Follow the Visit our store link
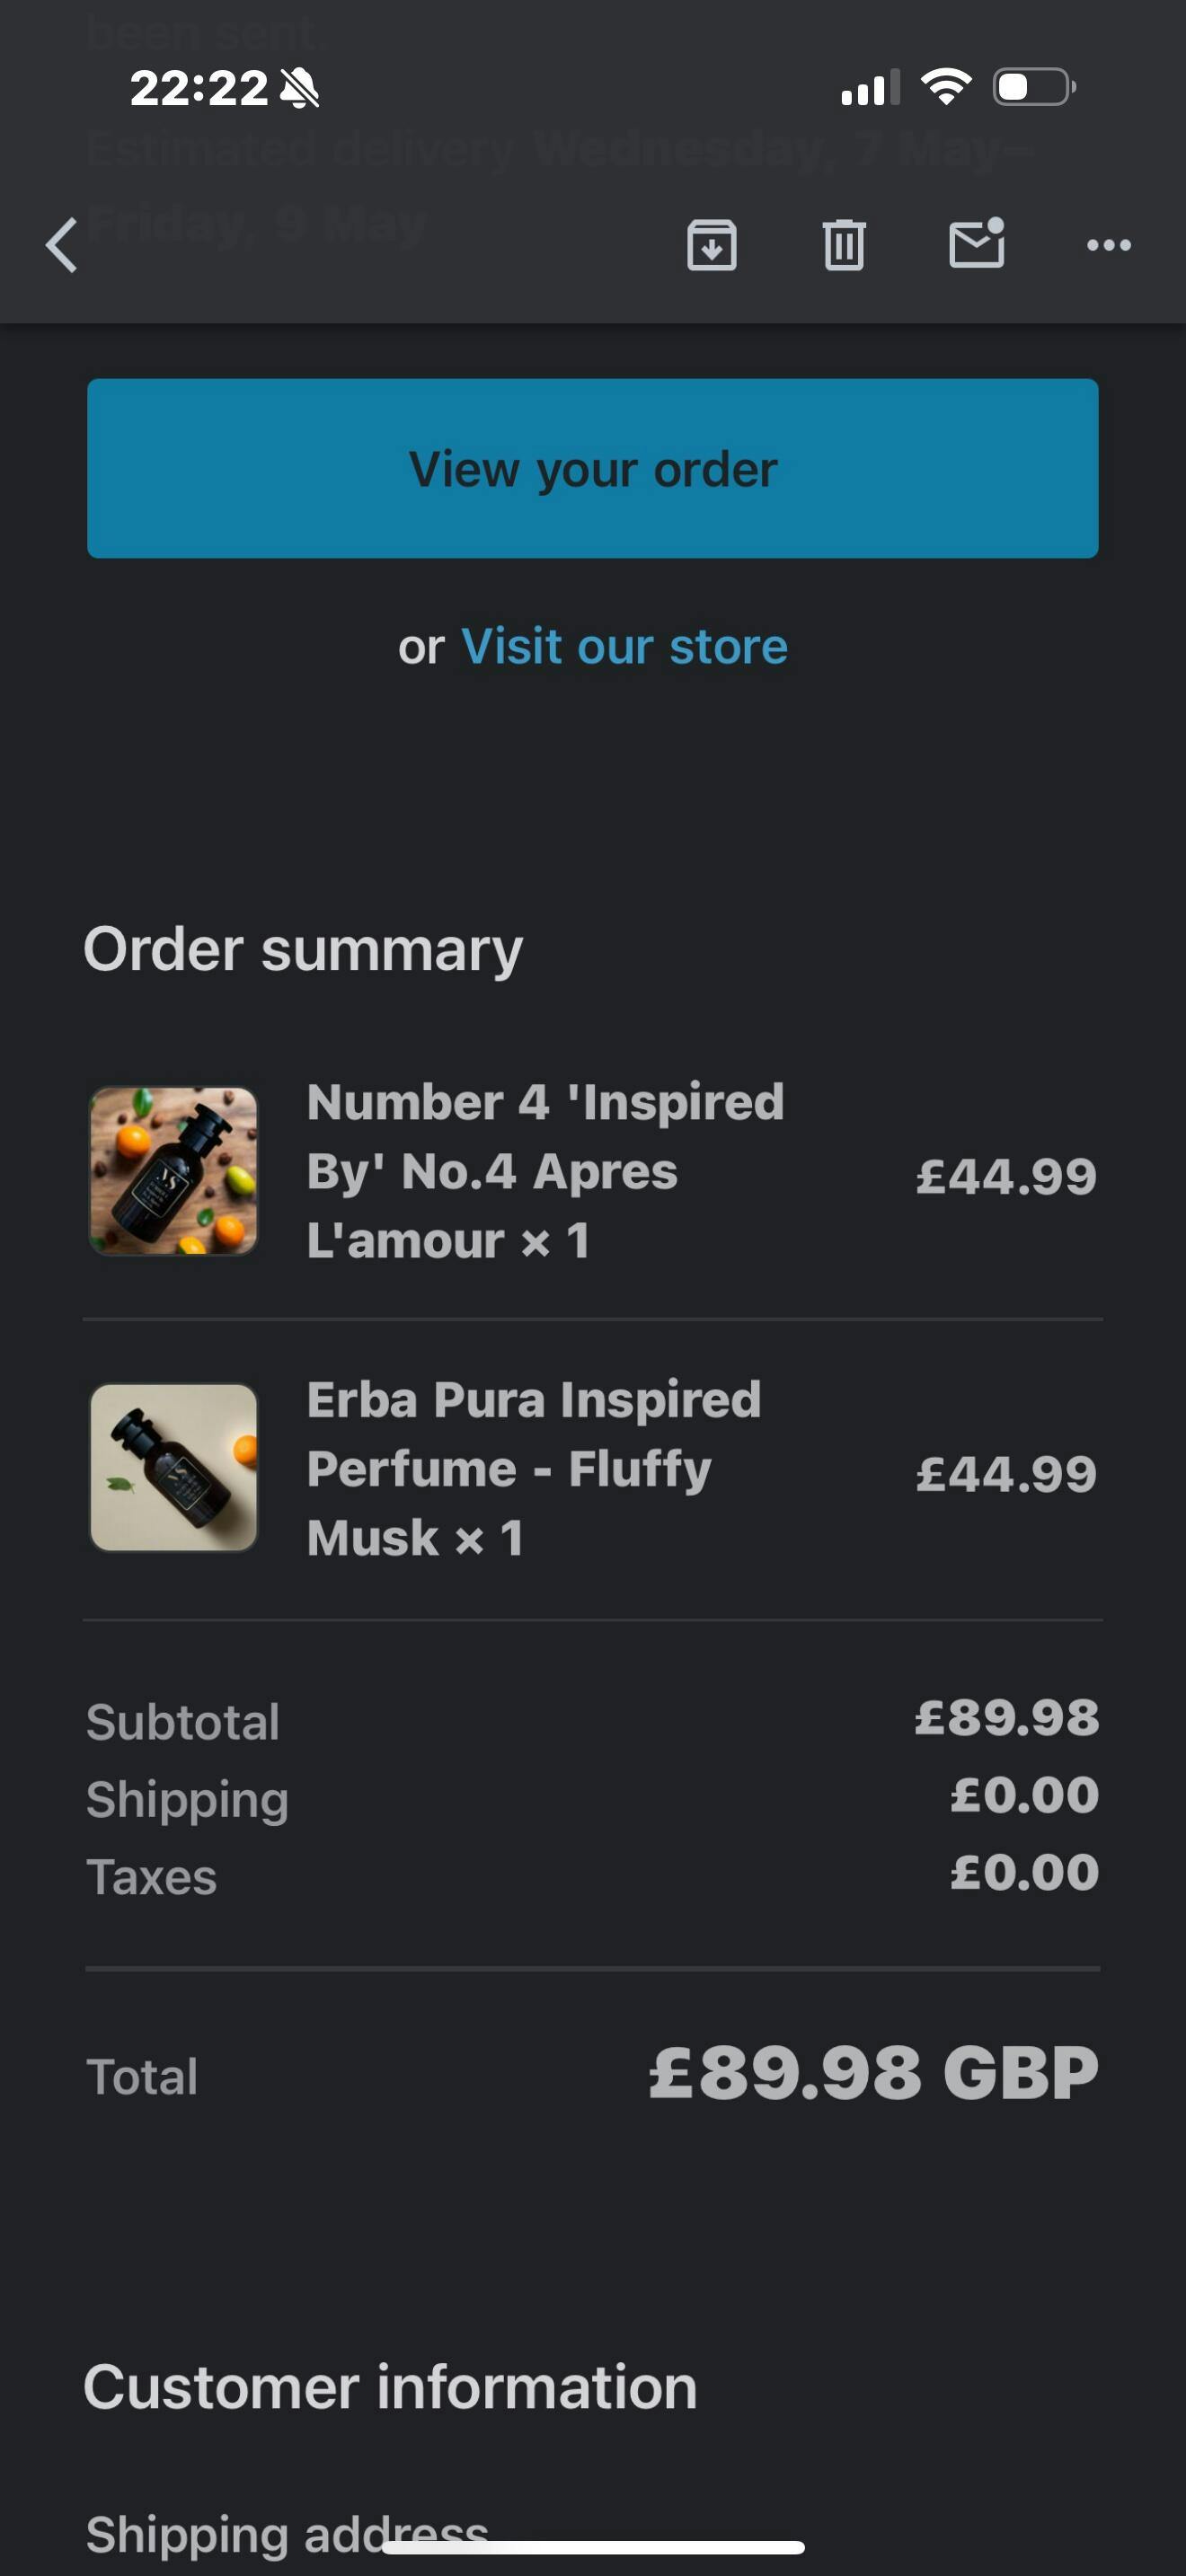This screenshot has width=1186, height=2576. [624, 647]
